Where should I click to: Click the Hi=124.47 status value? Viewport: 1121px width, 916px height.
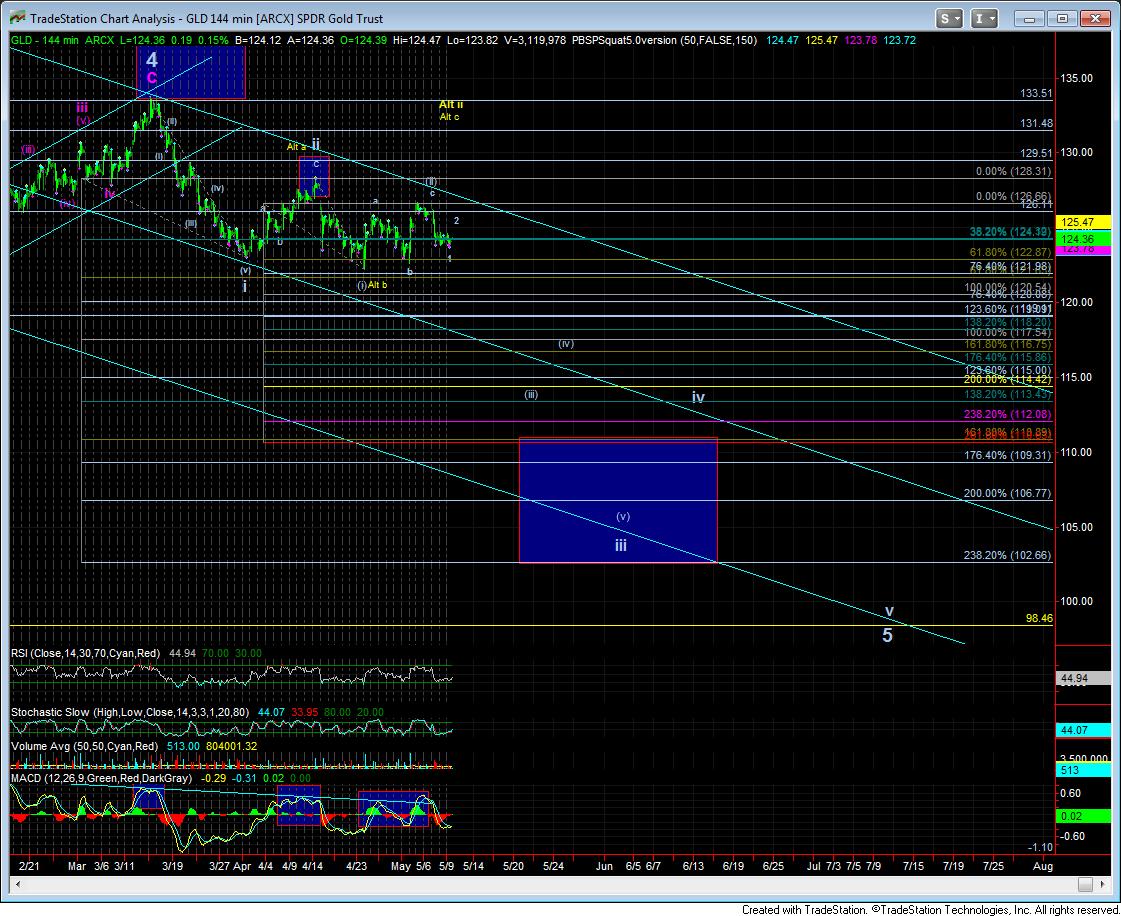coord(415,40)
